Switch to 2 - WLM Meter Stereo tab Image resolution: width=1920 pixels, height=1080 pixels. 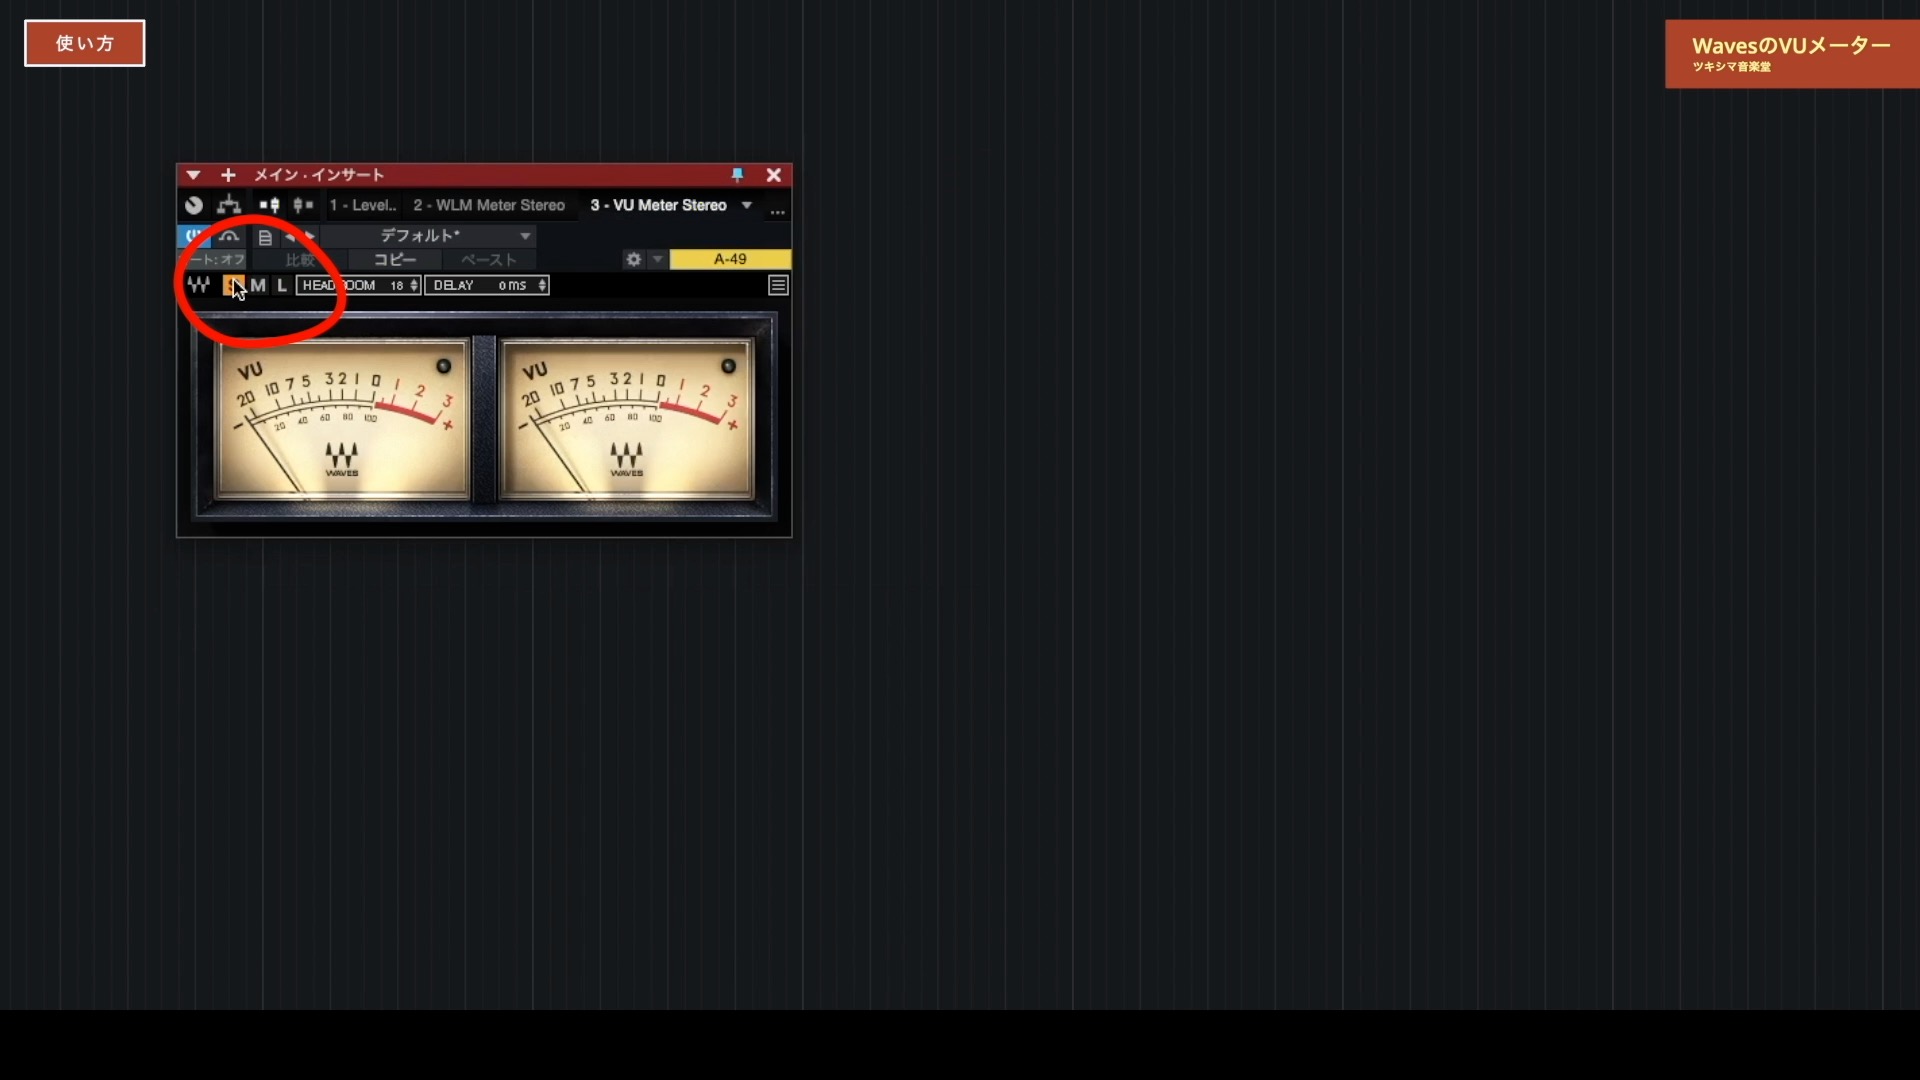[x=489, y=205]
